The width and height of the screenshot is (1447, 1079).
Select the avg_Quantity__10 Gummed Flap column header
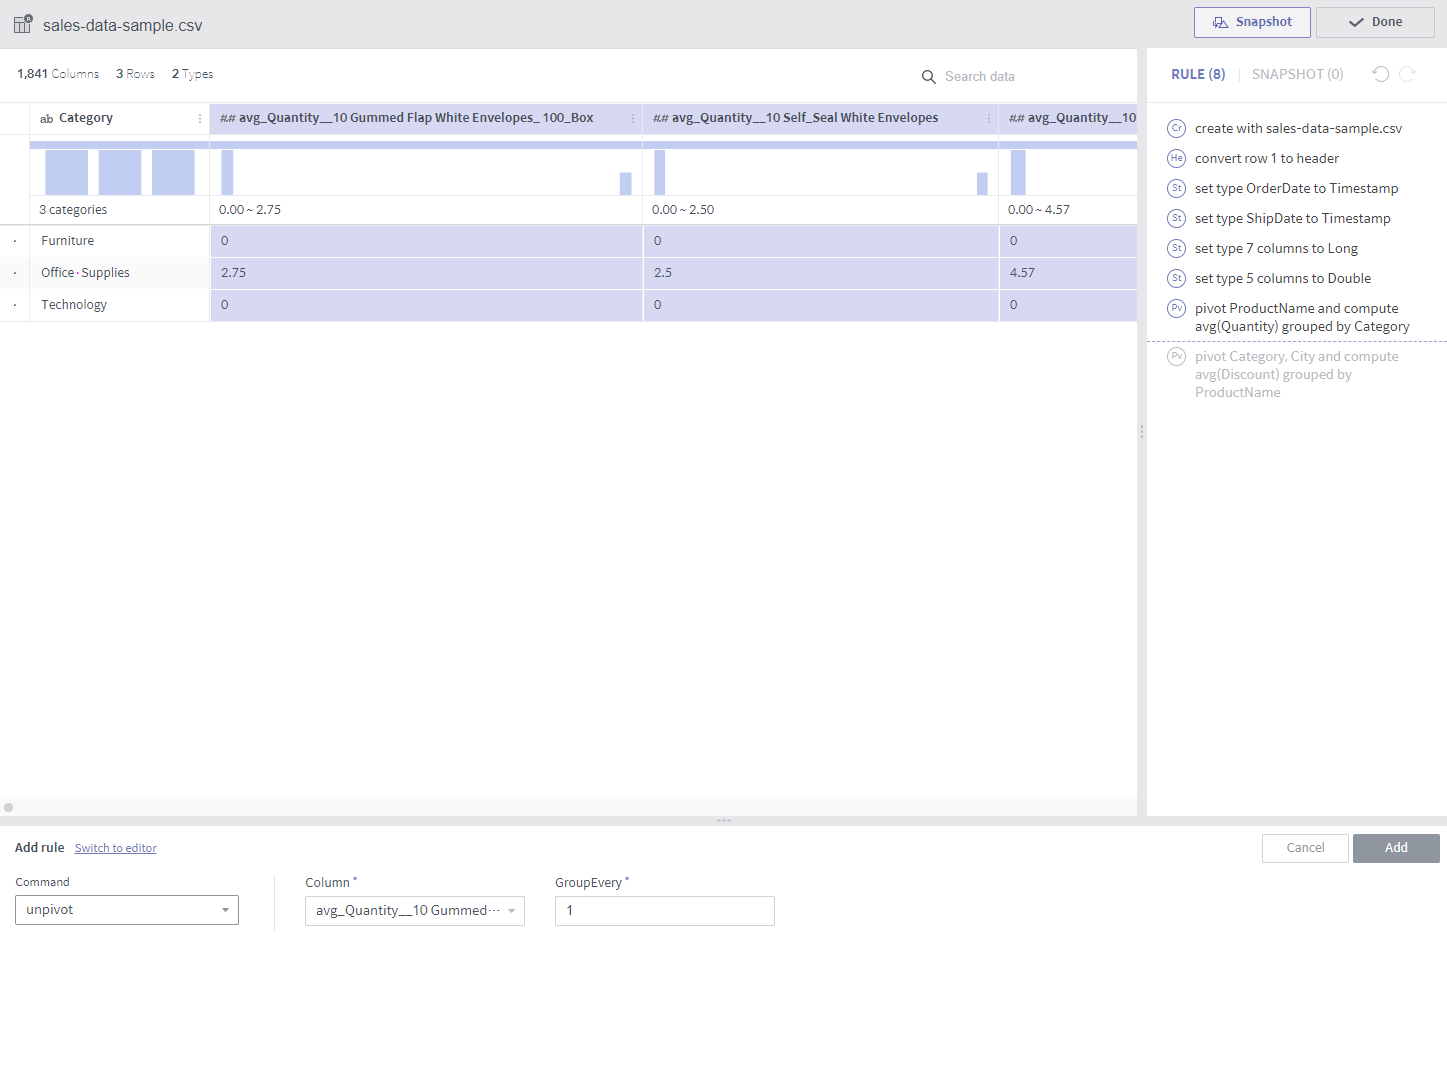point(426,118)
